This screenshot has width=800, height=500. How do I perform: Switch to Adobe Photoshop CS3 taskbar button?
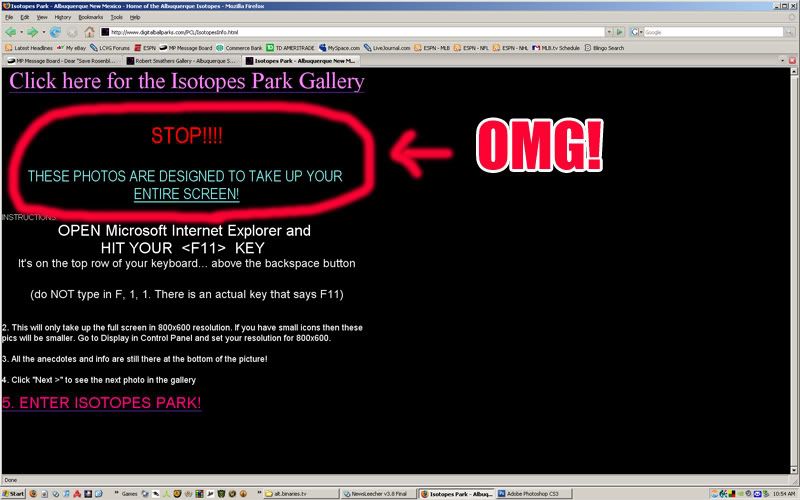tap(534, 494)
